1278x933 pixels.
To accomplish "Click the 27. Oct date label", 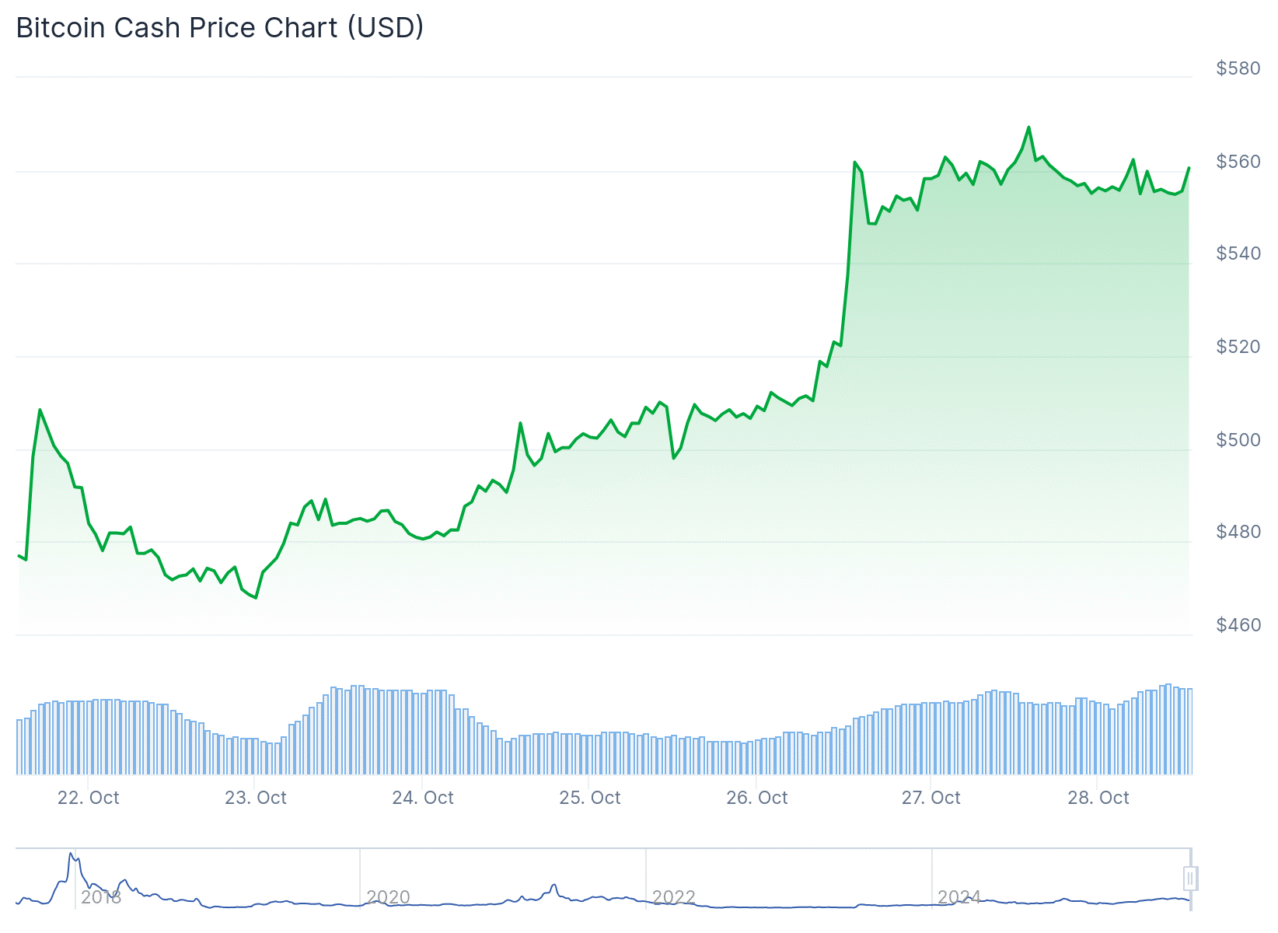I will coord(931,797).
